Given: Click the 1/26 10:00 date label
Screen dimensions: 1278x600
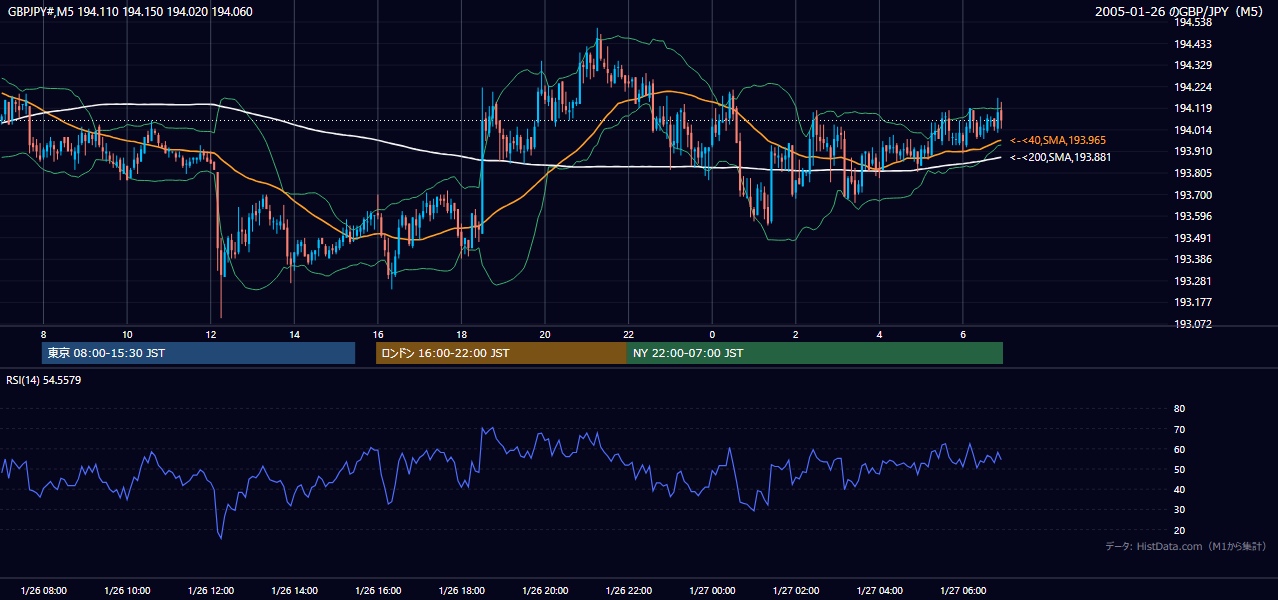Looking at the screenshot, I should coord(127,591).
